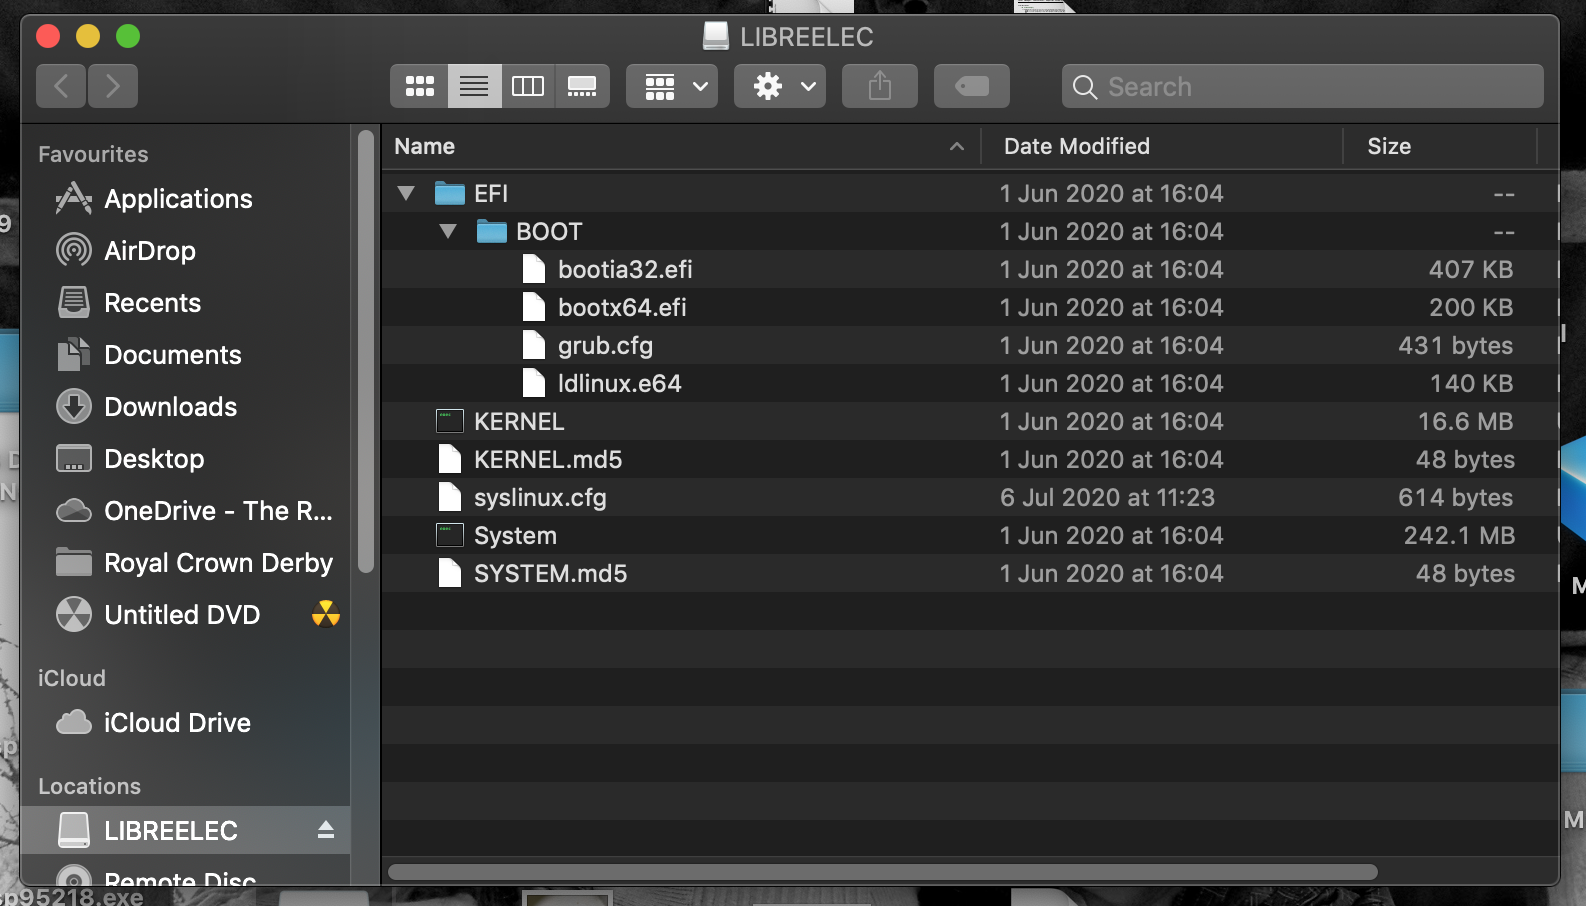The image size is (1586, 906).
Task: Click the Share toolbar button
Action: (879, 87)
